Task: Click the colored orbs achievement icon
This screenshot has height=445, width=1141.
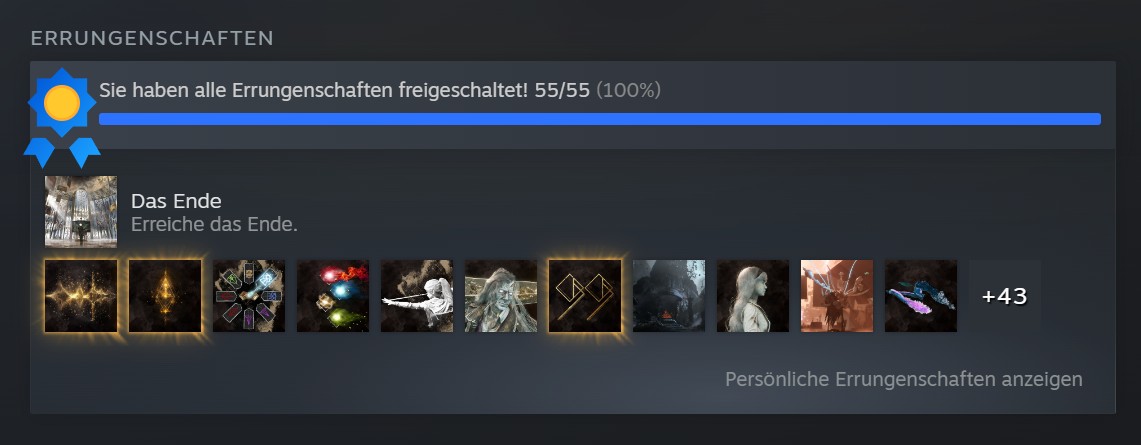Action: (333, 296)
